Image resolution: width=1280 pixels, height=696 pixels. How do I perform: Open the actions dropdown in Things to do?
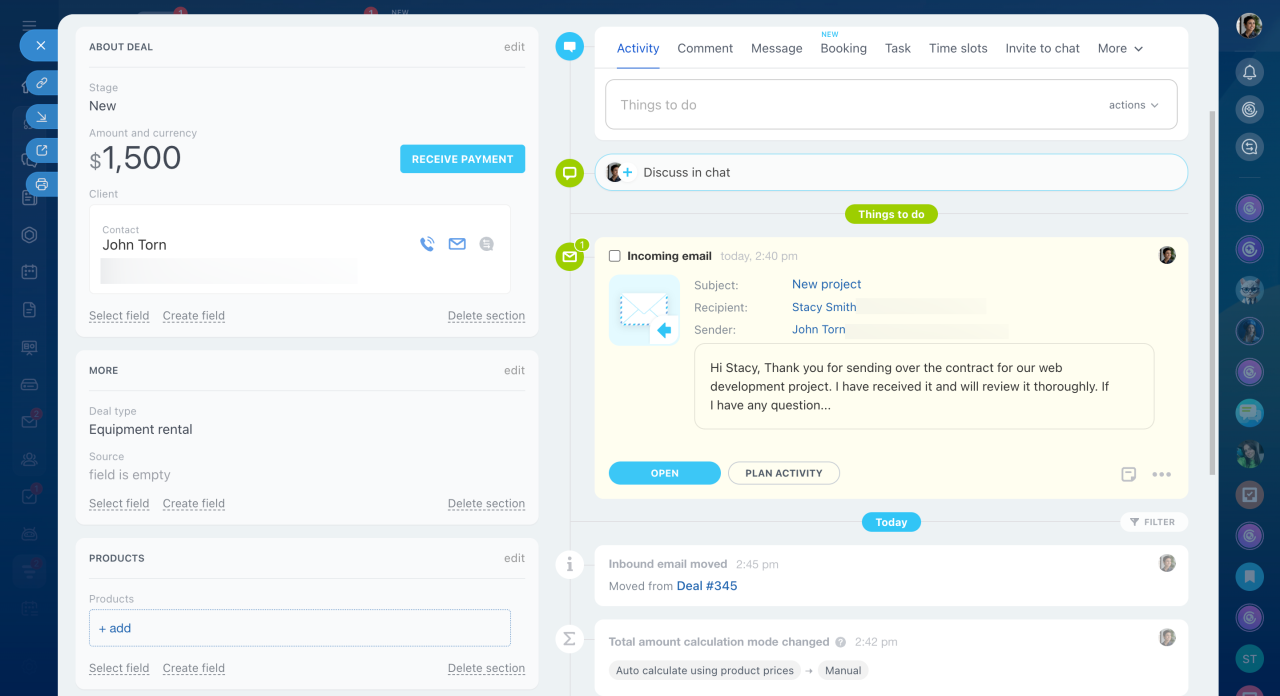(x=1133, y=105)
